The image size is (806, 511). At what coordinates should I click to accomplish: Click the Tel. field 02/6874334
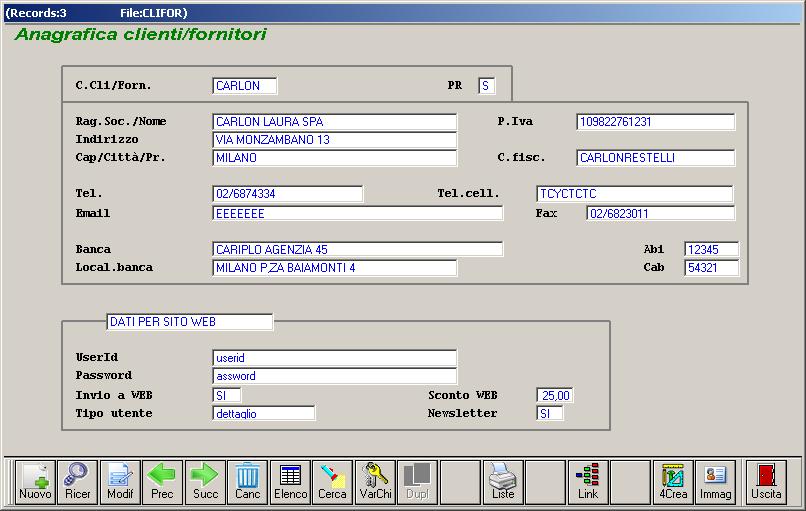[287, 194]
